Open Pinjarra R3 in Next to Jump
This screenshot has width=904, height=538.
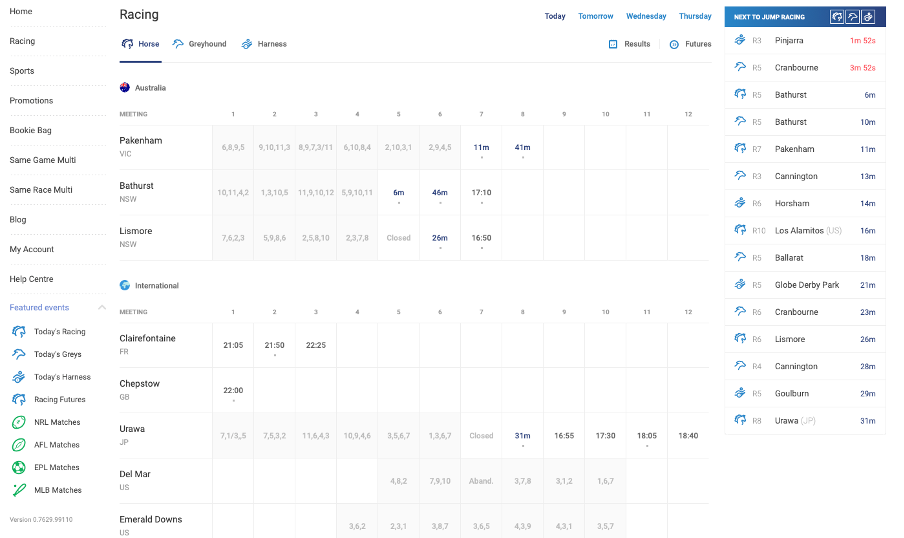[x=805, y=41]
